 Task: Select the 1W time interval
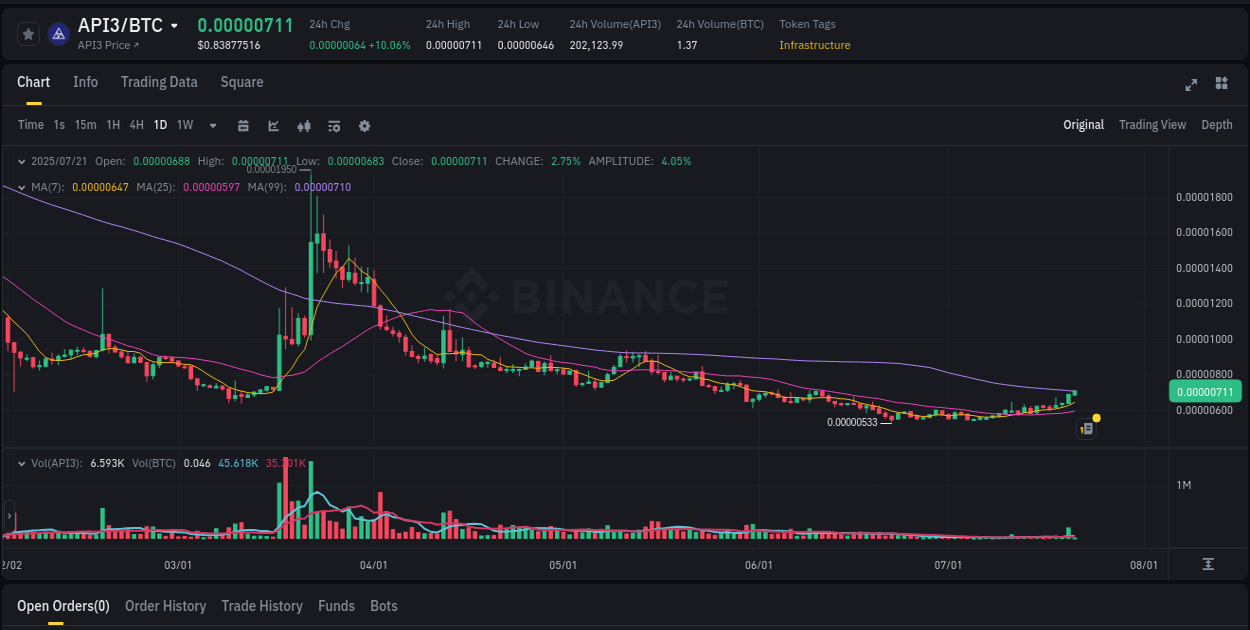tap(184, 125)
